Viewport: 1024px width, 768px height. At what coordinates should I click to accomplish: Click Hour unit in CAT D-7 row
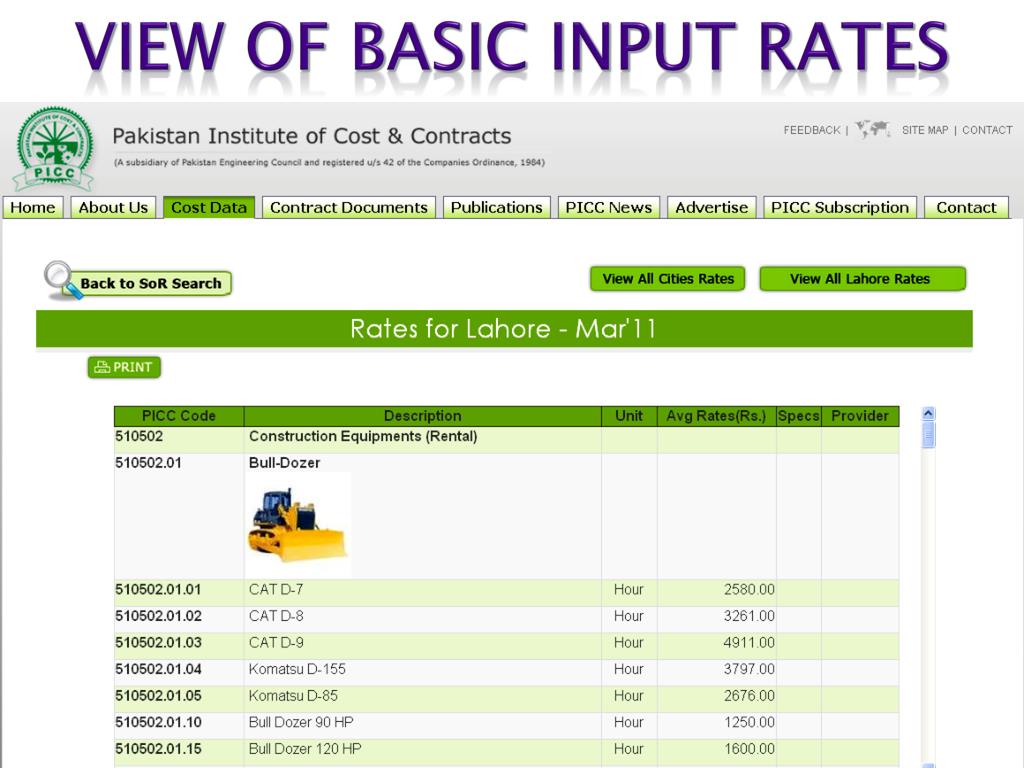click(x=629, y=590)
